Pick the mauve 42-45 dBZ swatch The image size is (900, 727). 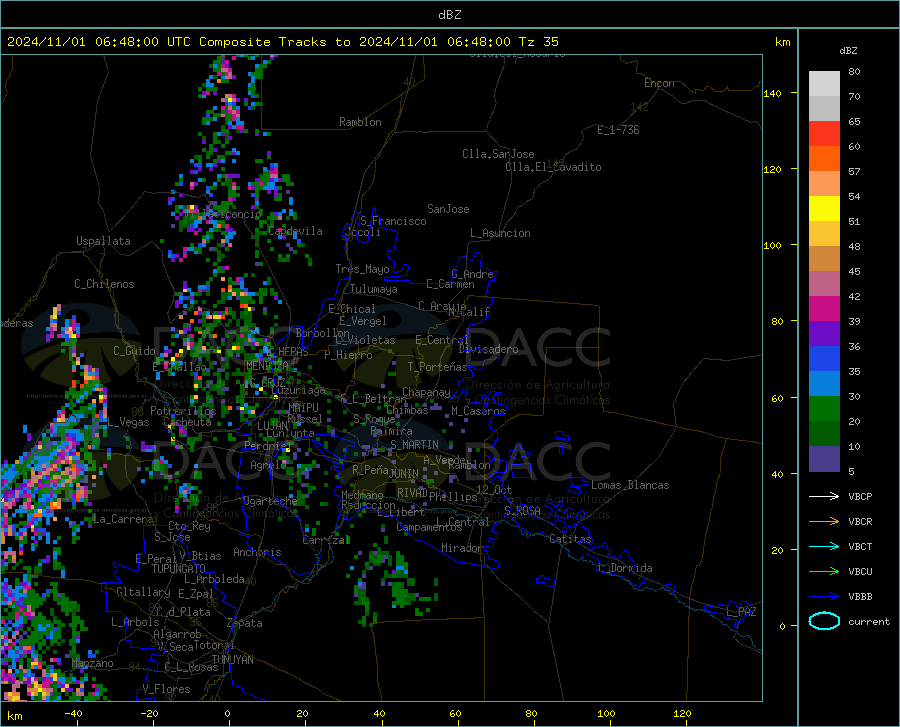pos(824,284)
